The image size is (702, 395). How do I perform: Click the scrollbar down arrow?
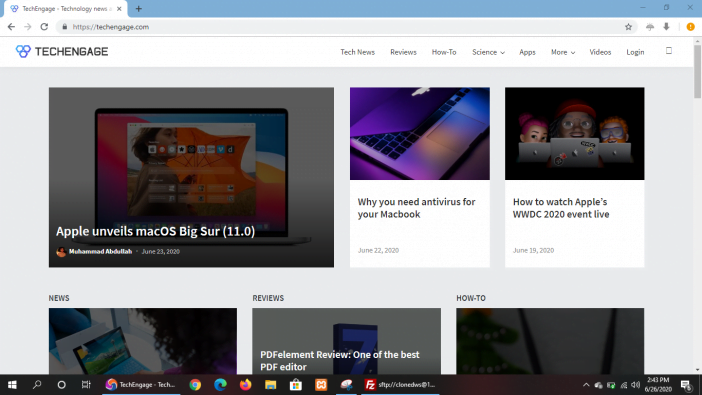697,370
